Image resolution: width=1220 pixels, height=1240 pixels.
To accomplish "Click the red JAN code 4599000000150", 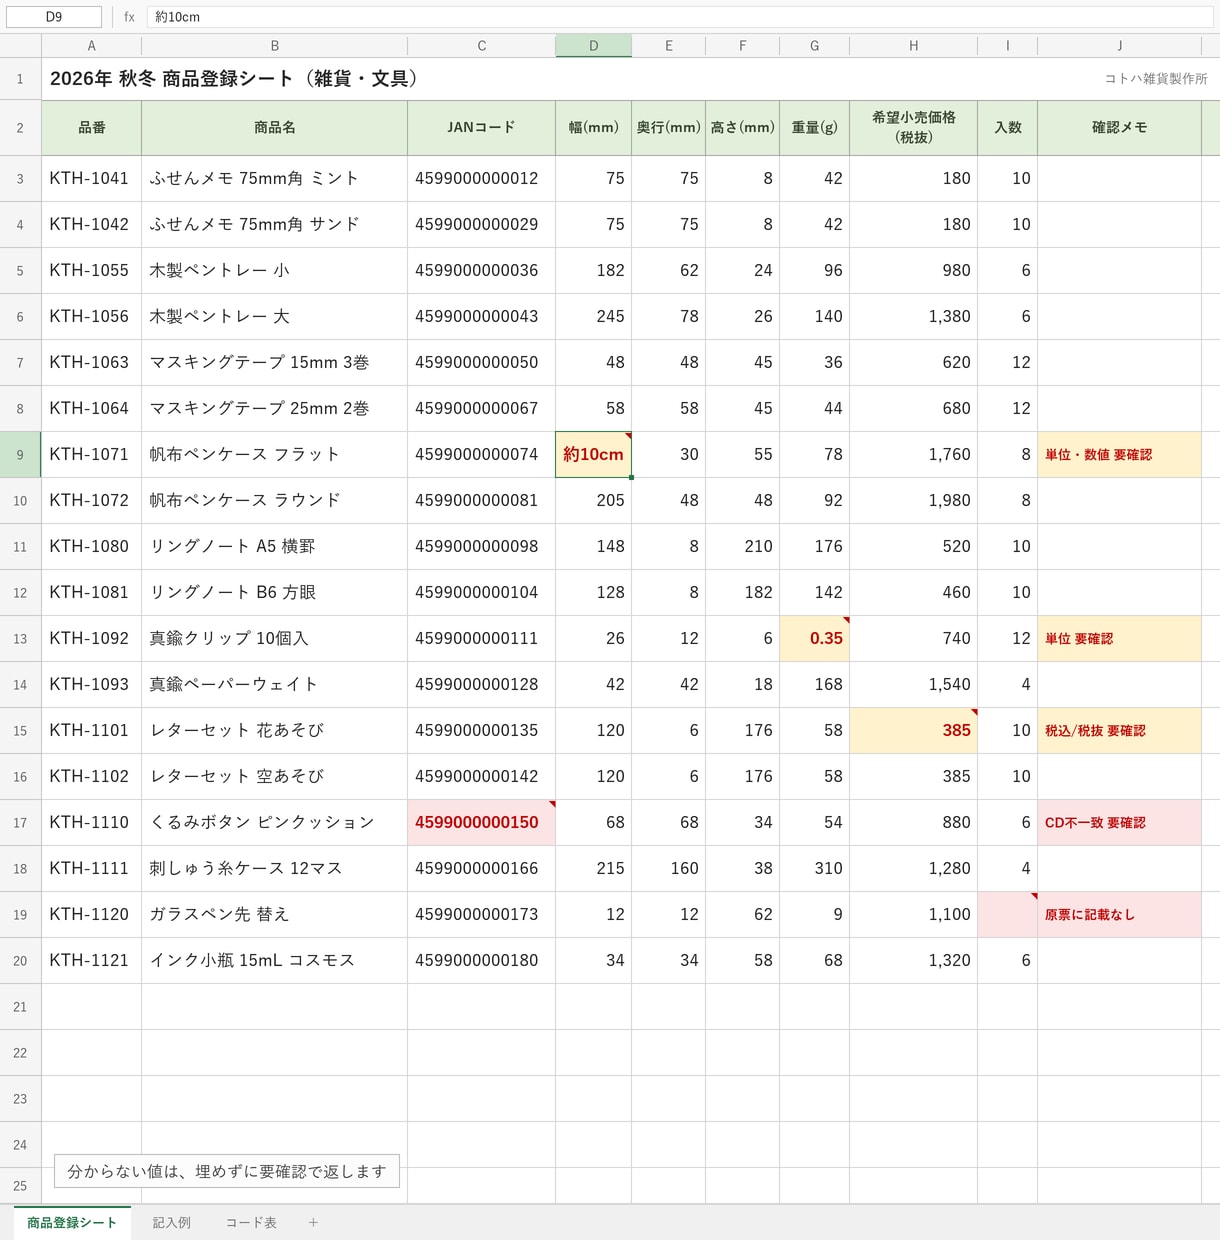I will (481, 823).
